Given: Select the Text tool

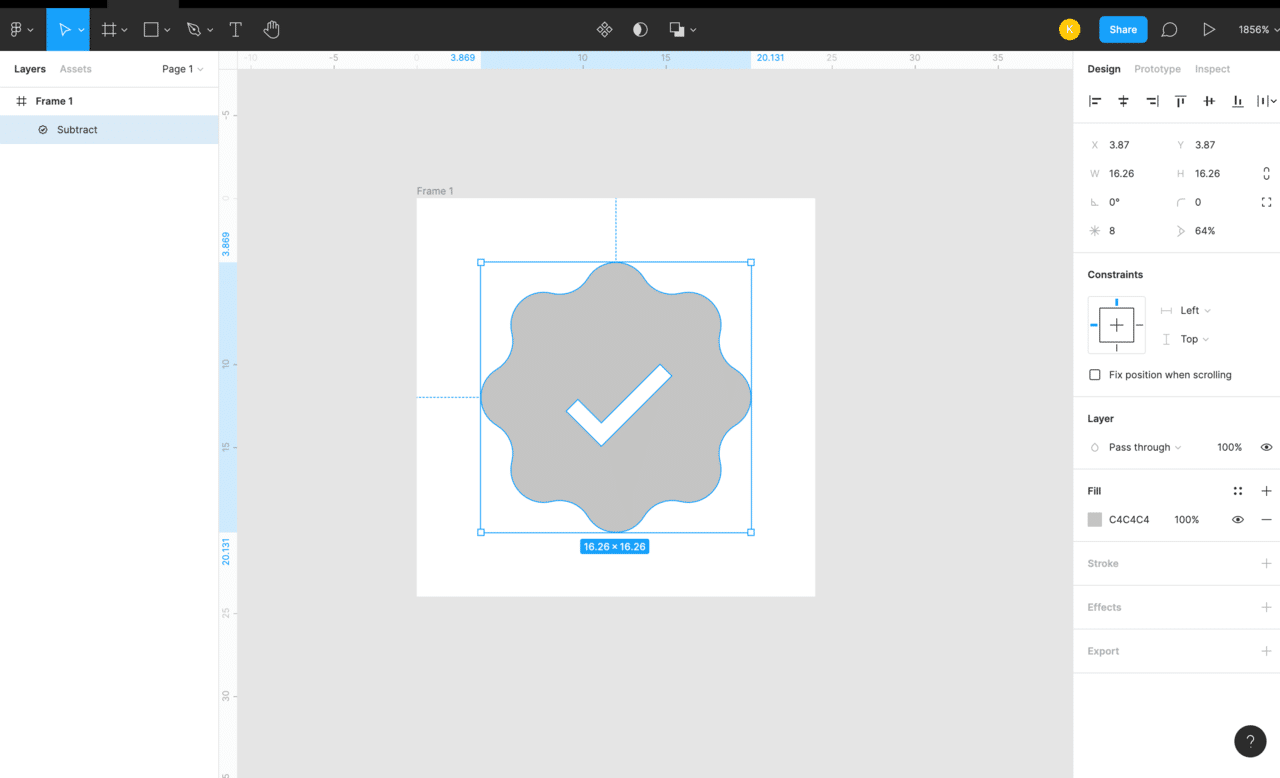Looking at the screenshot, I should [x=235, y=30].
